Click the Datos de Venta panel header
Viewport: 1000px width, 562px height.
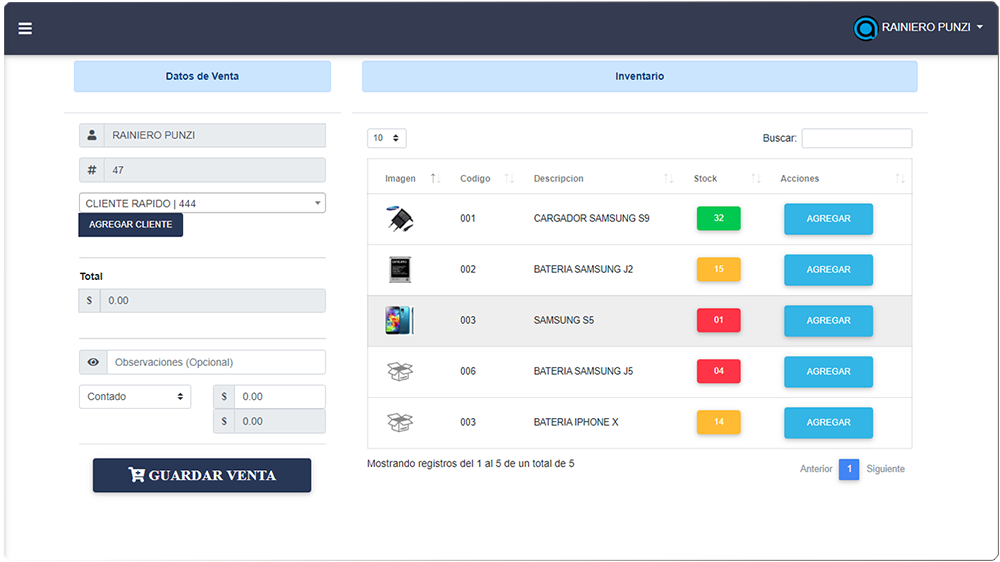pyautogui.click(x=202, y=76)
